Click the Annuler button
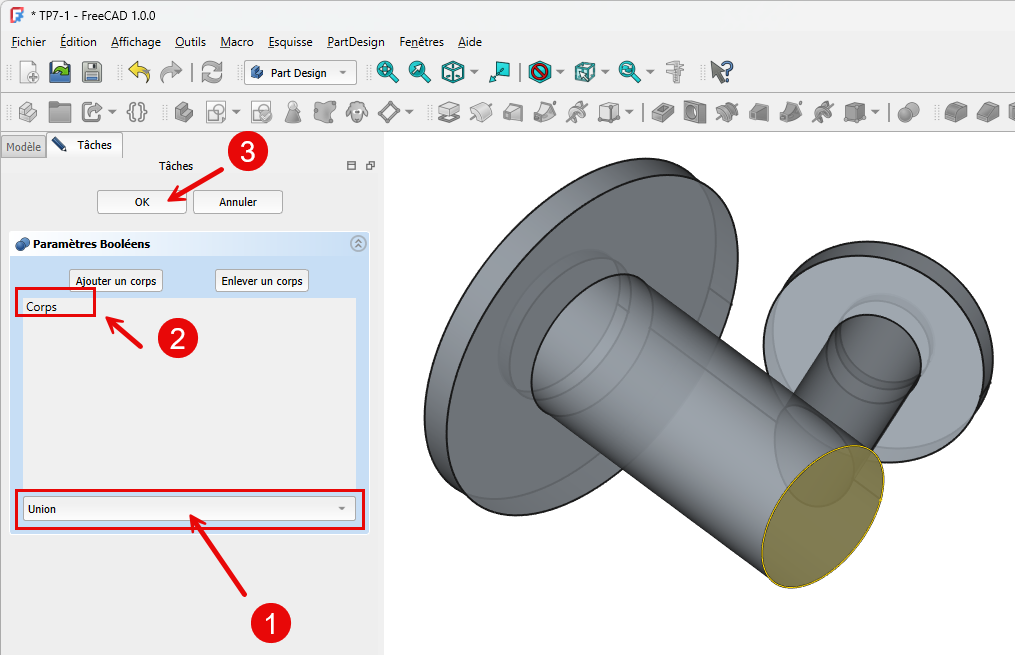Image resolution: width=1015 pixels, height=655 pixels. tap(238, 202)
